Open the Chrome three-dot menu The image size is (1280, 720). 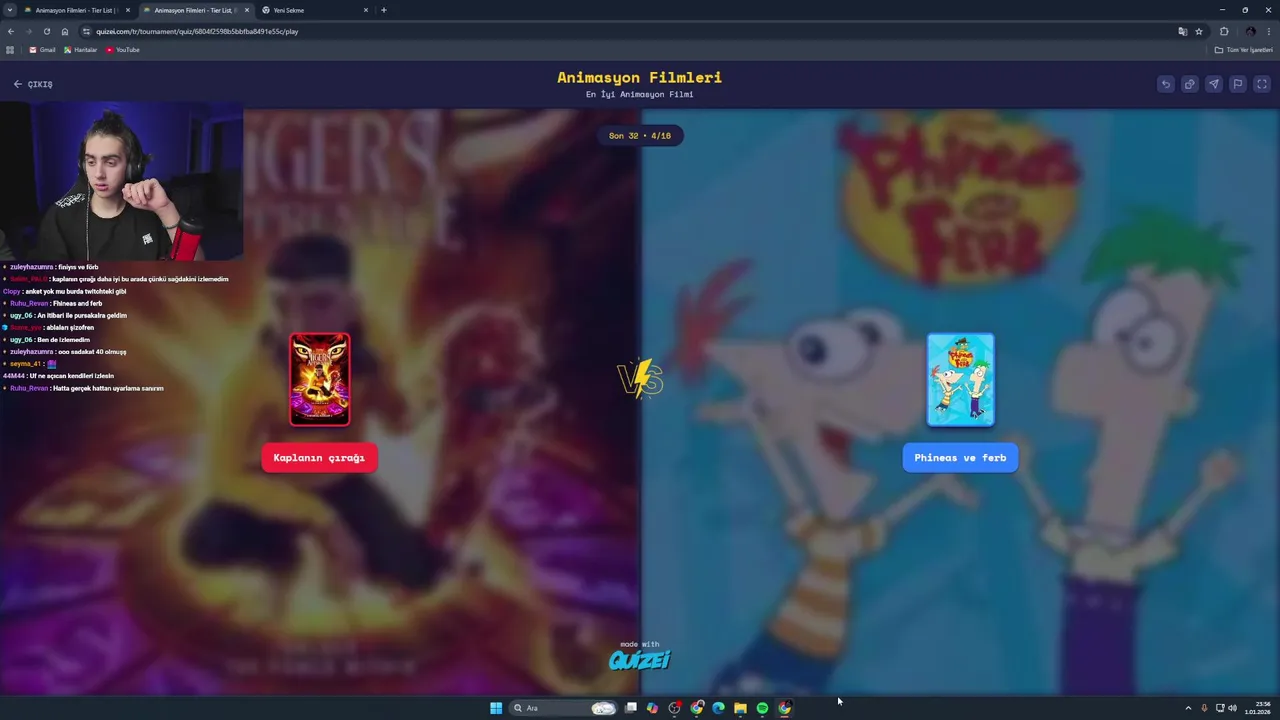coord(1268,31)
